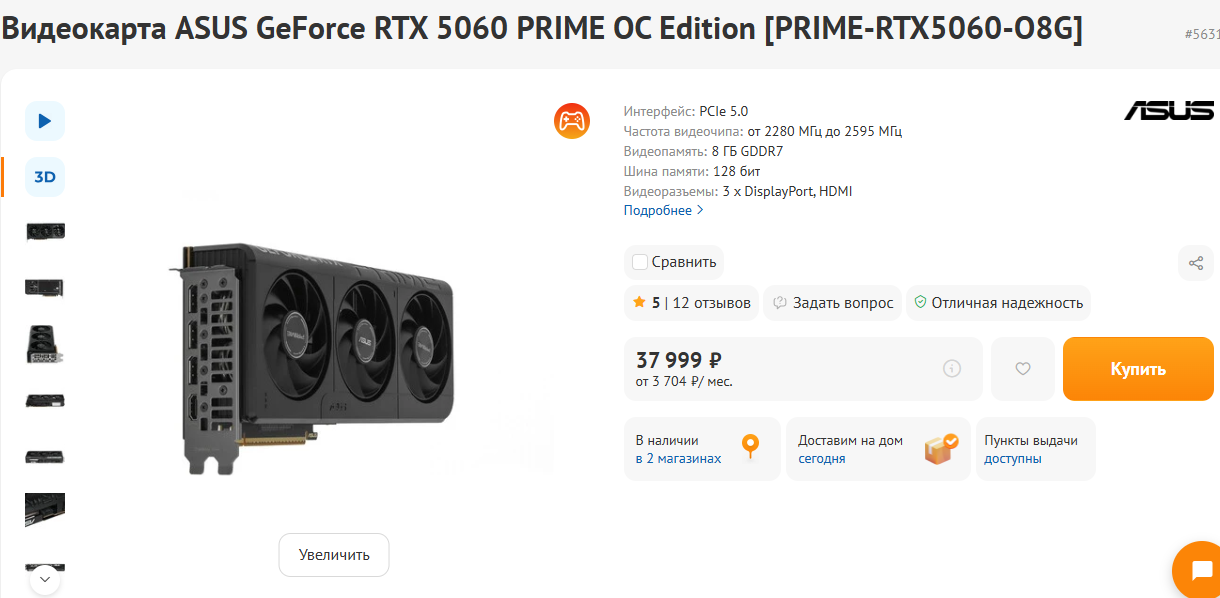This screenshot has width=1220, height=598.
Task: Open the 12 отзывов rating
Action: [x=711, y=303]
